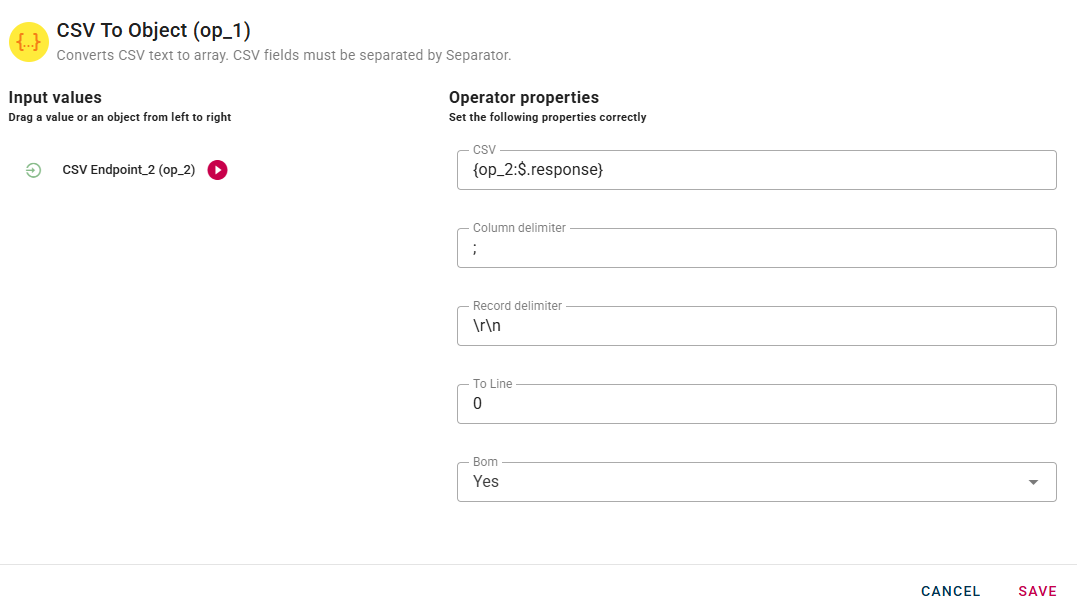Viewport: 1077px width, 611px height.
Task: Save the operator properties
Action: pyautogui.click(x=1037, y=591)
